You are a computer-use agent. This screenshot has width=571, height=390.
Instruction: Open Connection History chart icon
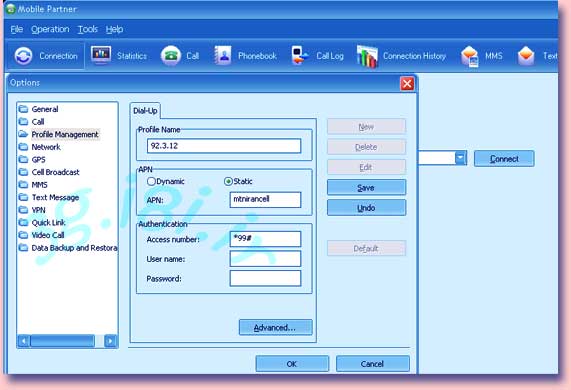pos(367,56)
